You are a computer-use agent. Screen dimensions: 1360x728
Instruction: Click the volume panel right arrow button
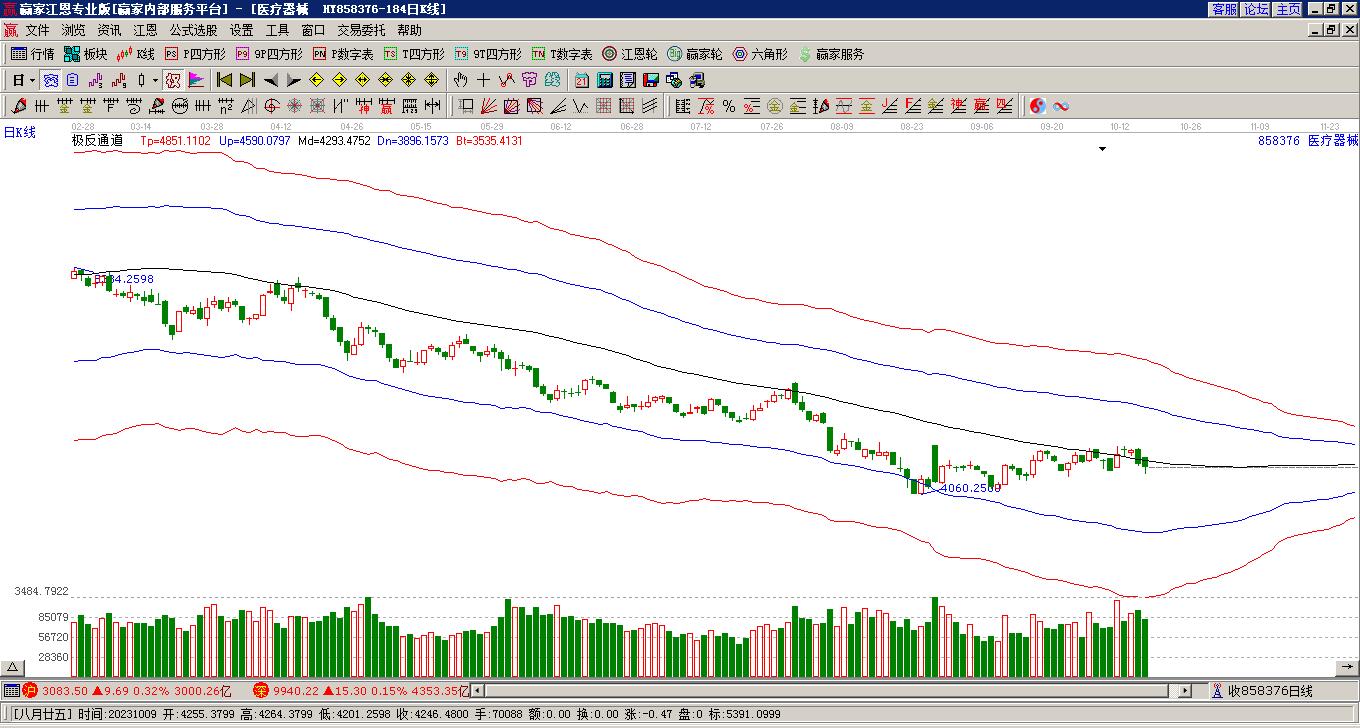click(1347, 667)
